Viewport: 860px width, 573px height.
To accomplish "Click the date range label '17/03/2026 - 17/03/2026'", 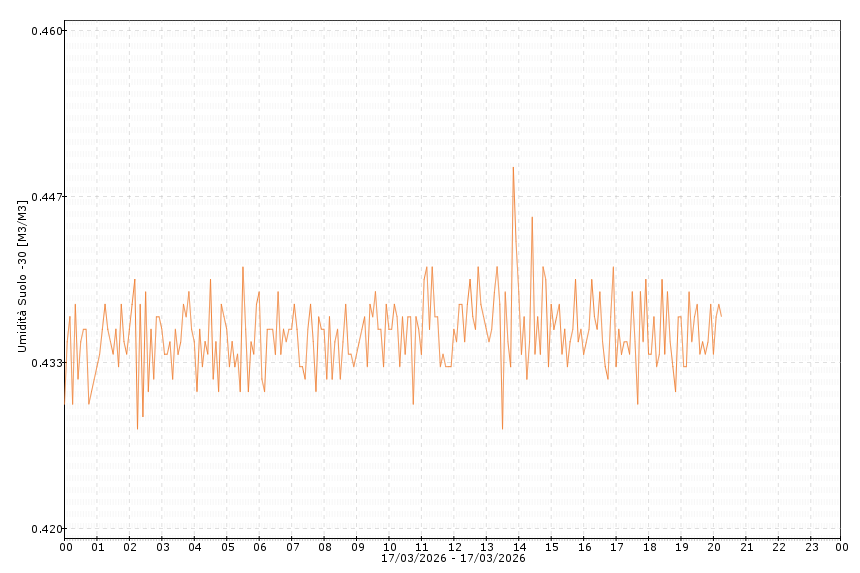I will tap(453, 558).
